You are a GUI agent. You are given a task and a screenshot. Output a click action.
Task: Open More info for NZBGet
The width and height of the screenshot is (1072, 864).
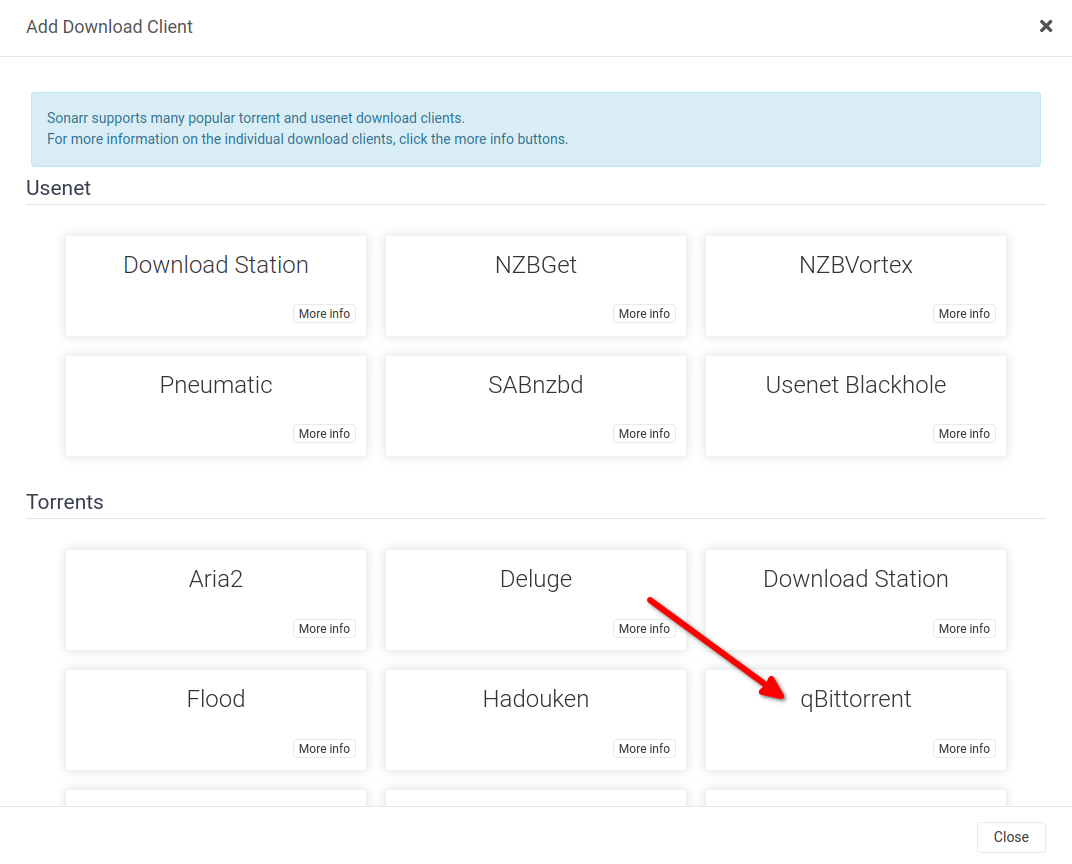pos(644,313)
